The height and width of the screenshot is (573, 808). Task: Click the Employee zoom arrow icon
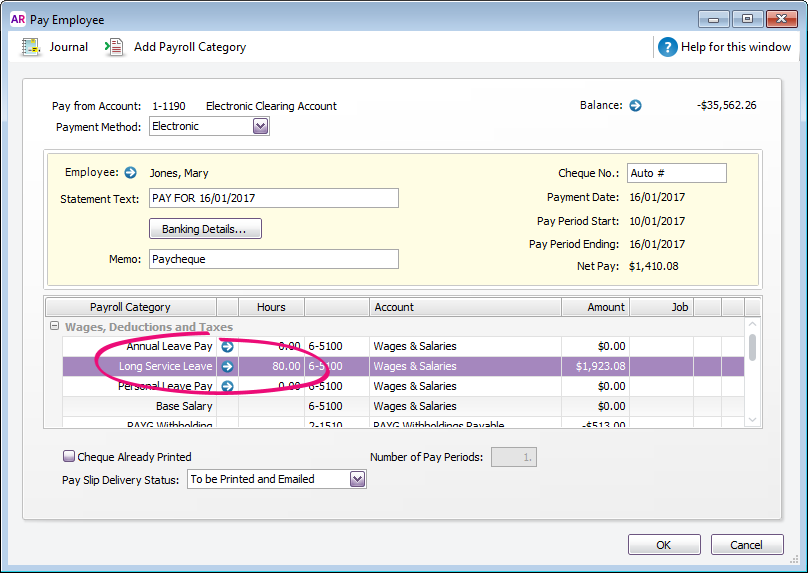(130, 173)
